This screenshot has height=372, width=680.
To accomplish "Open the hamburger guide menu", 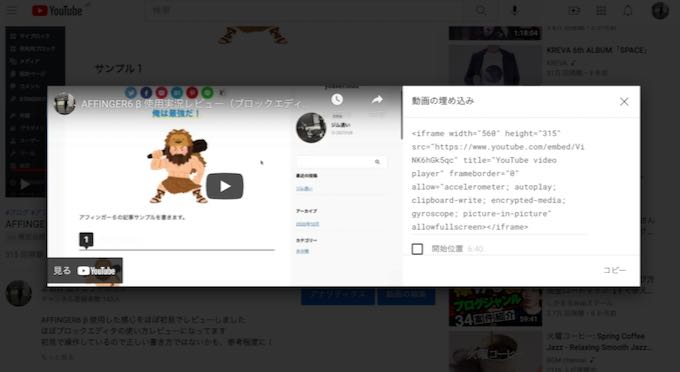I will pos(12,10).
